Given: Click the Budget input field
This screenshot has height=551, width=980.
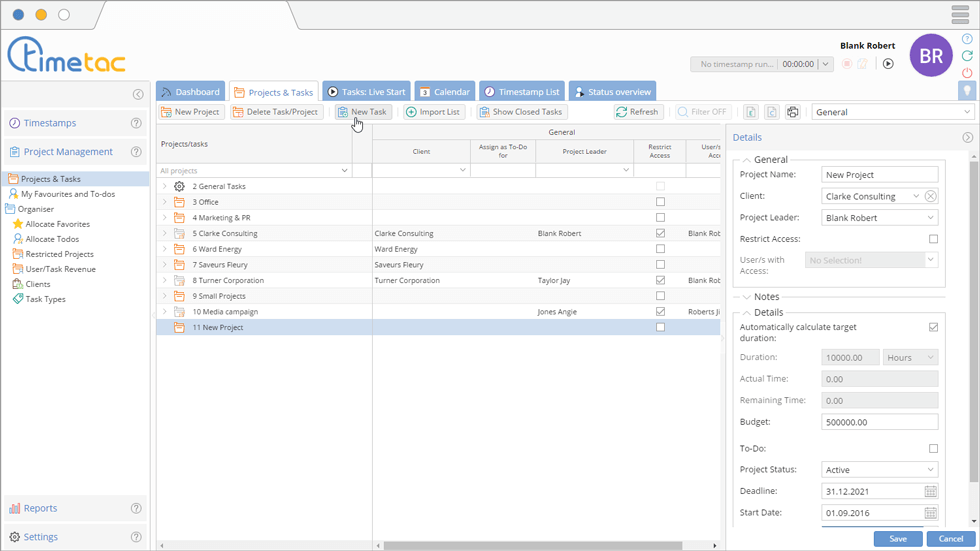Looking at the screenshot, I should [x=879, y=422].
